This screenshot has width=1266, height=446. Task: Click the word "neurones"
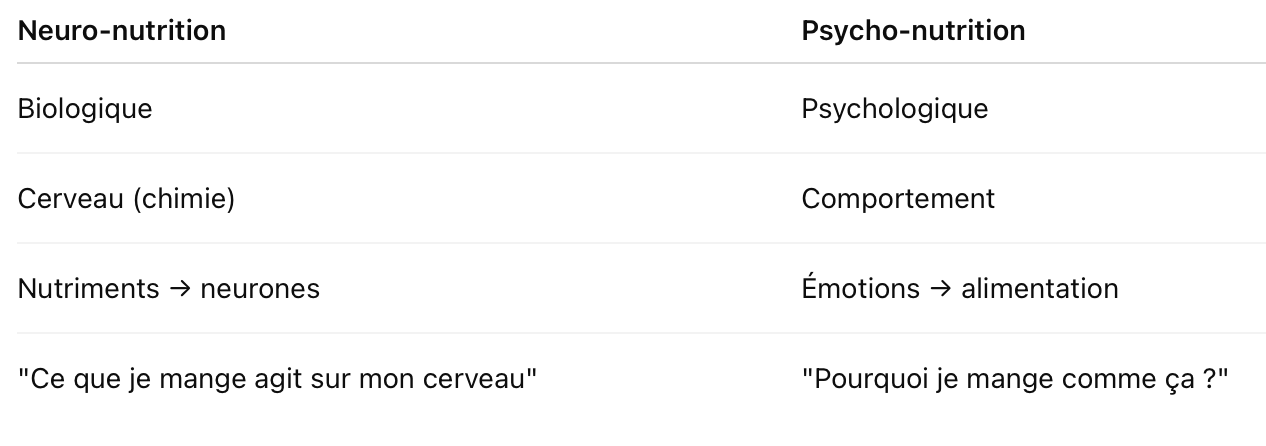coord(260,289)
